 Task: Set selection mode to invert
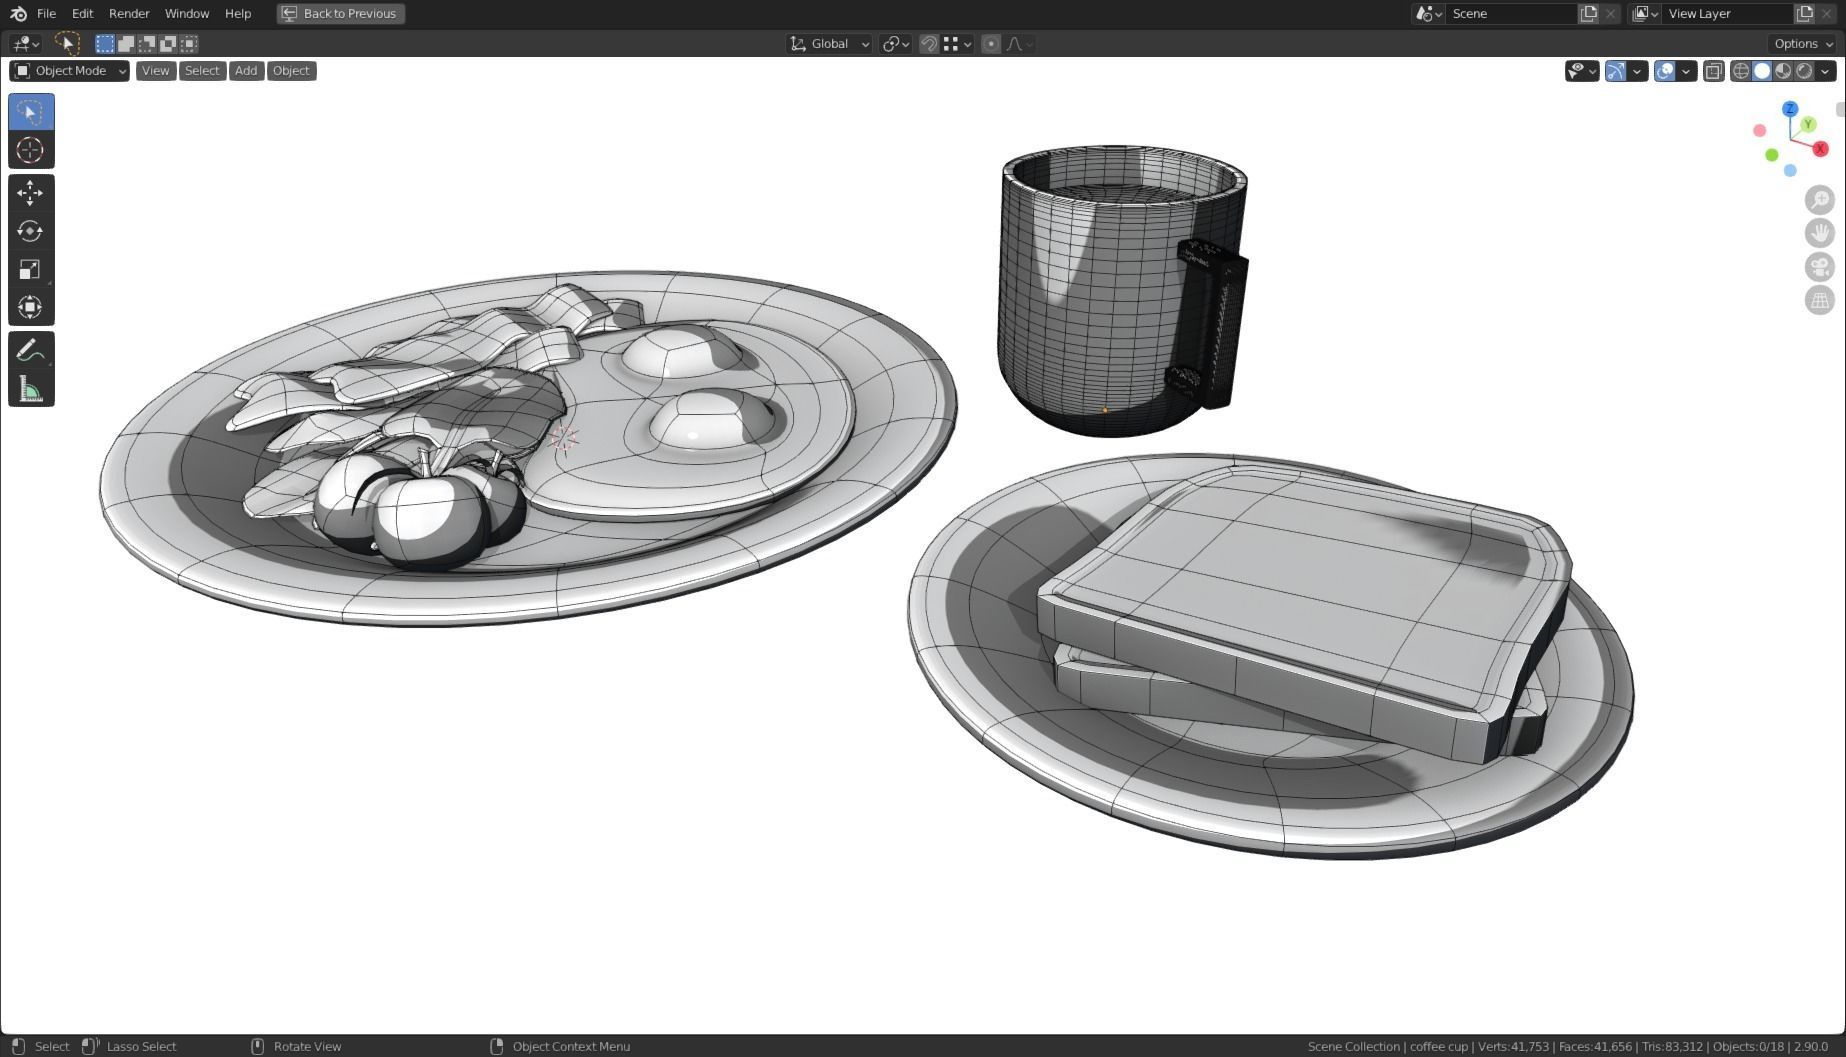coord(168,43)
